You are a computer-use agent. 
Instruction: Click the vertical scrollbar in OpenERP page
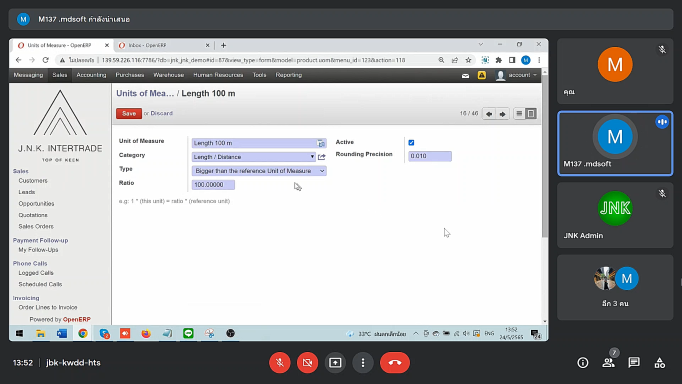(545, 157)
